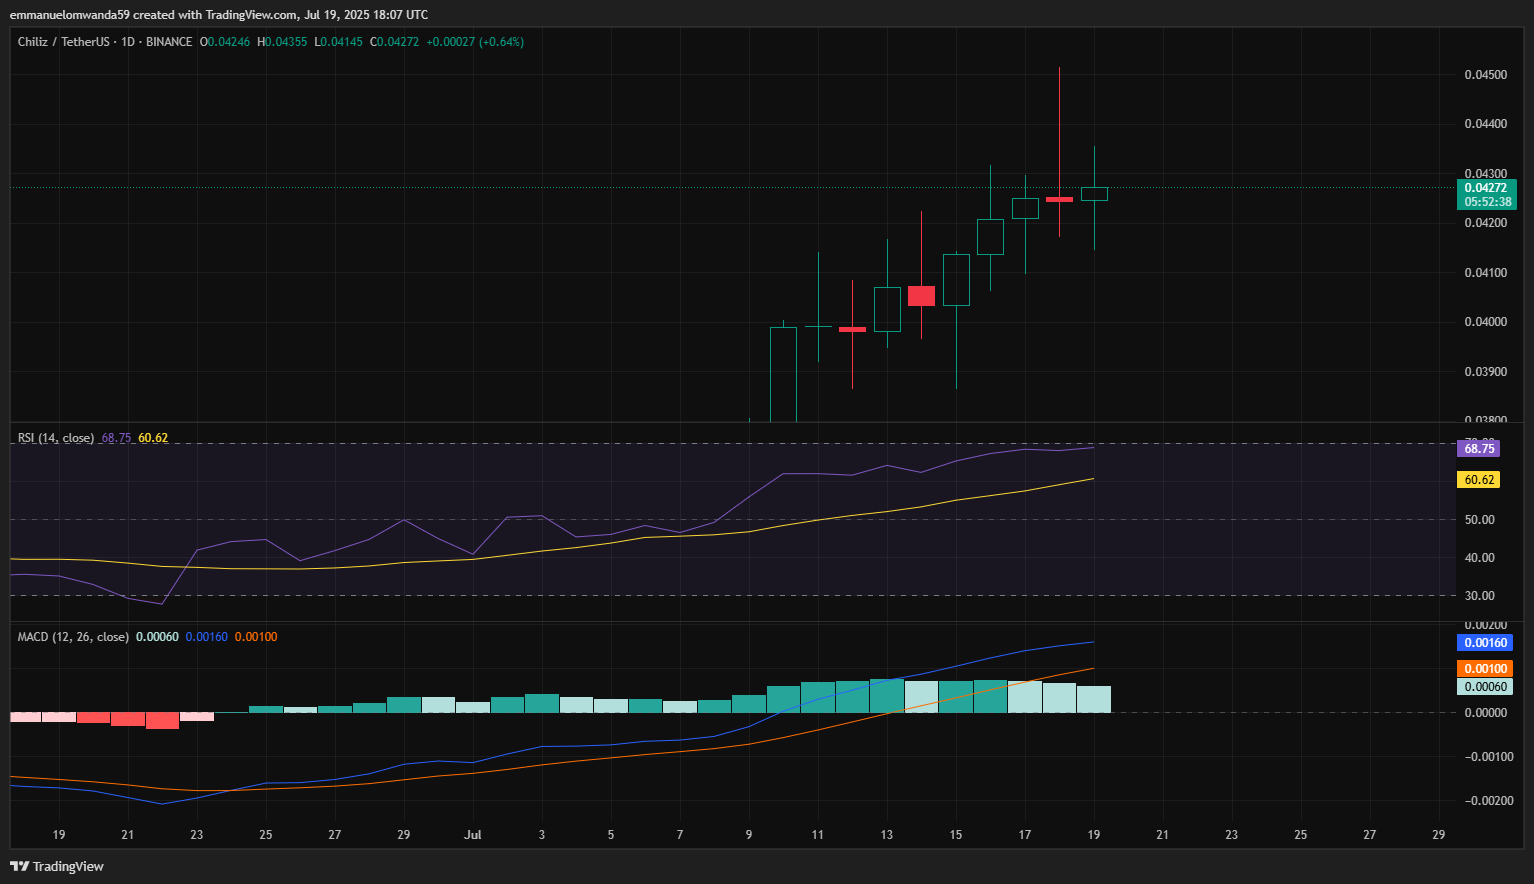Screen dimensions: 1534x884
Task: Click the +0.00027 (+0.64%) change value
Action: click(475, 42)
